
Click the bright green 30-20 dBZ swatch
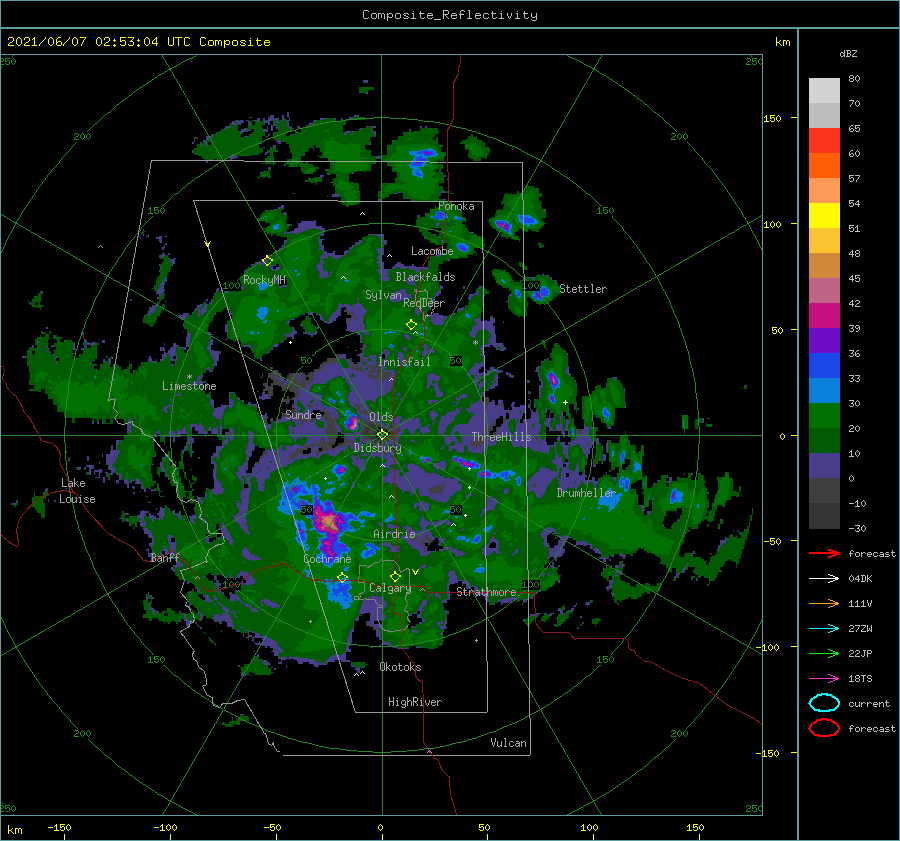pyautogui.click(x=824, y=416)
